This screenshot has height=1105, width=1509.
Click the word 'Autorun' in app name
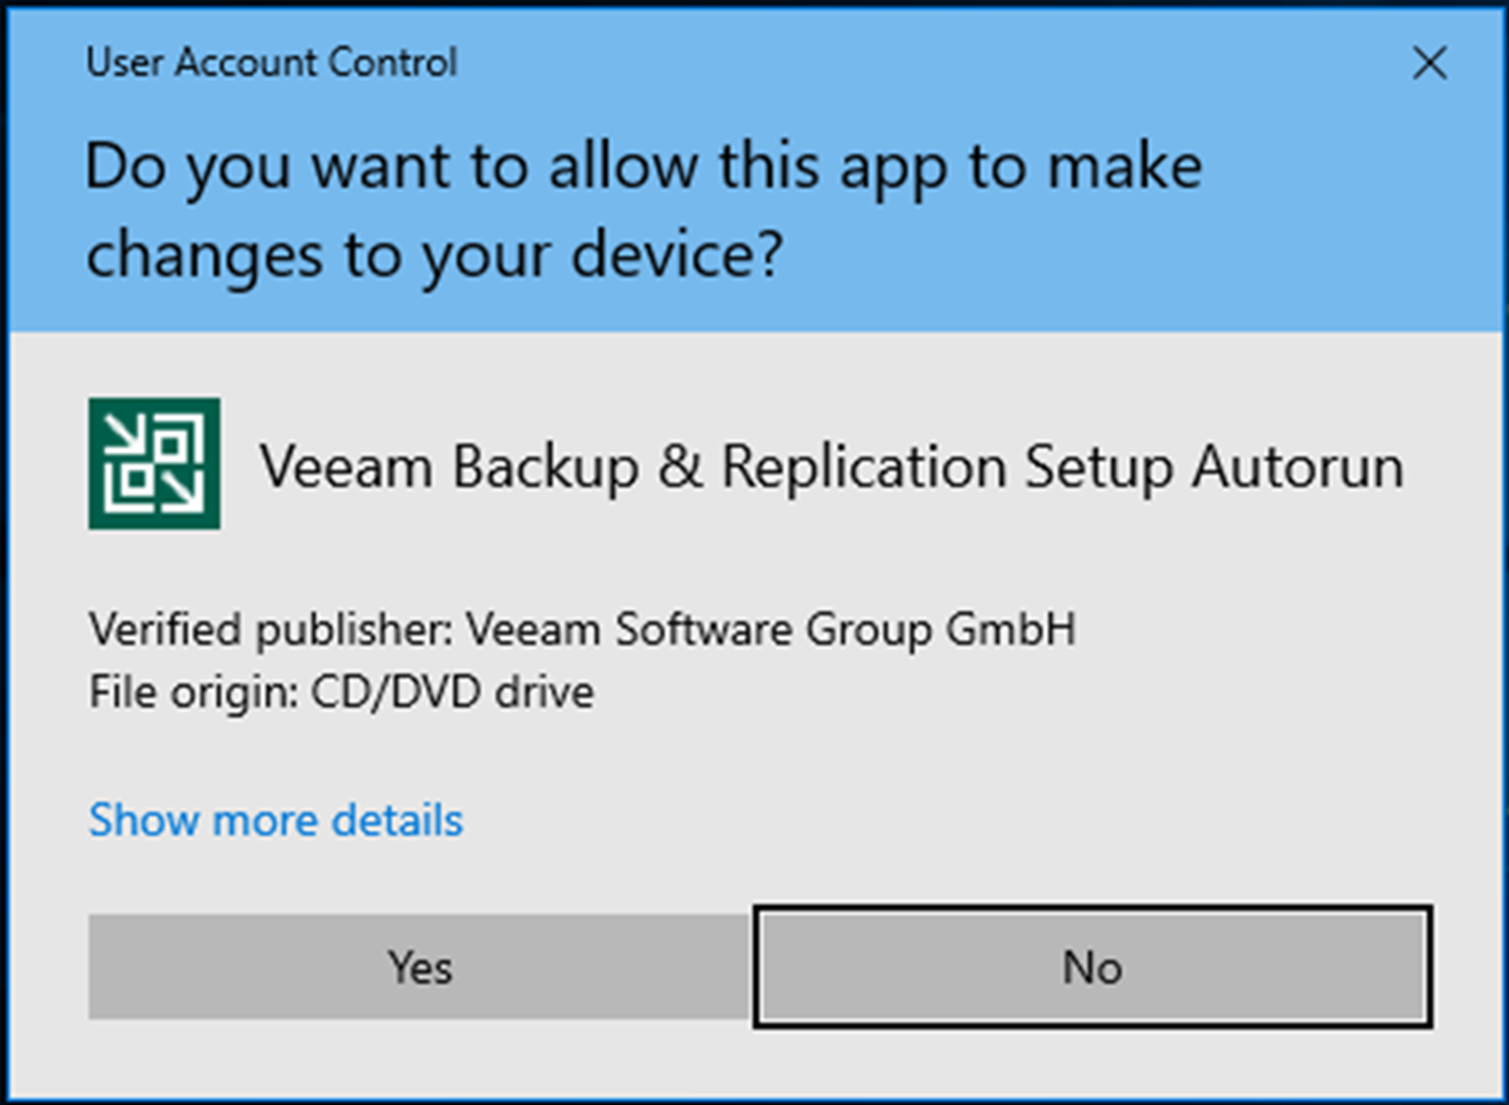[x=1297, y=466]
